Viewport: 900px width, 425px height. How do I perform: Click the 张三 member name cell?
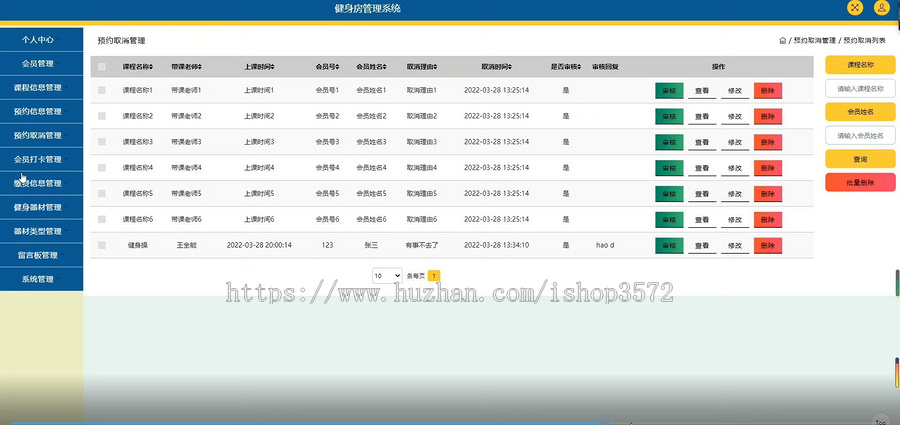(371, 245)
